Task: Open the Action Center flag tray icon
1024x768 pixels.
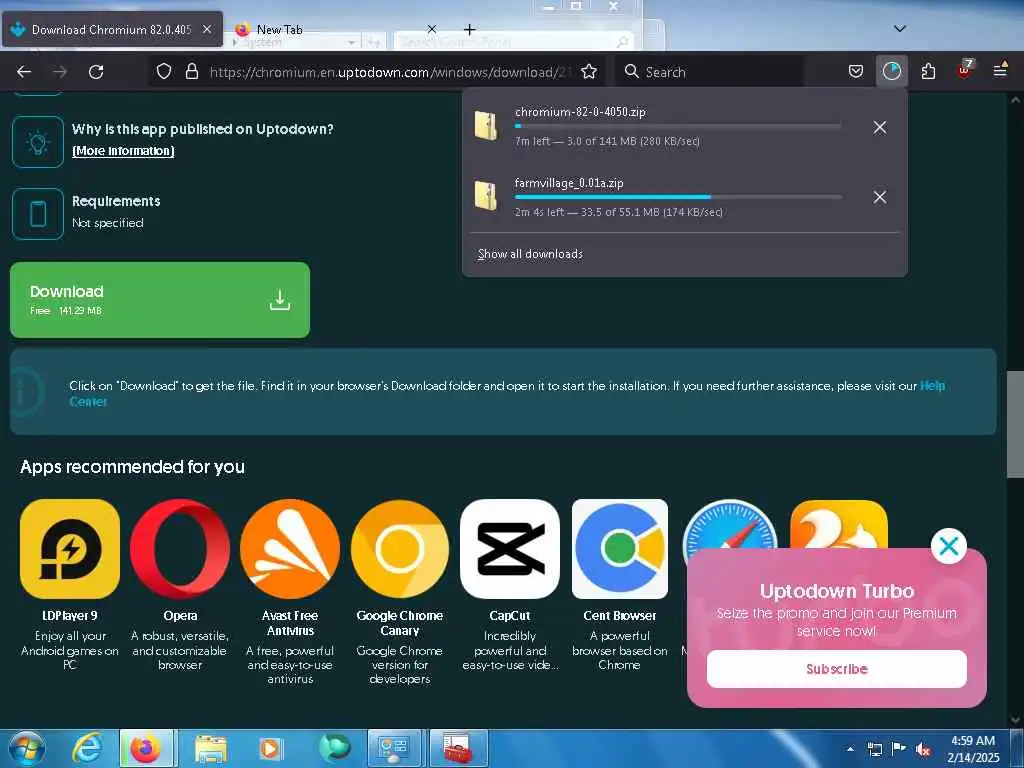Action: pyautogui.click(x=899, y=749)
